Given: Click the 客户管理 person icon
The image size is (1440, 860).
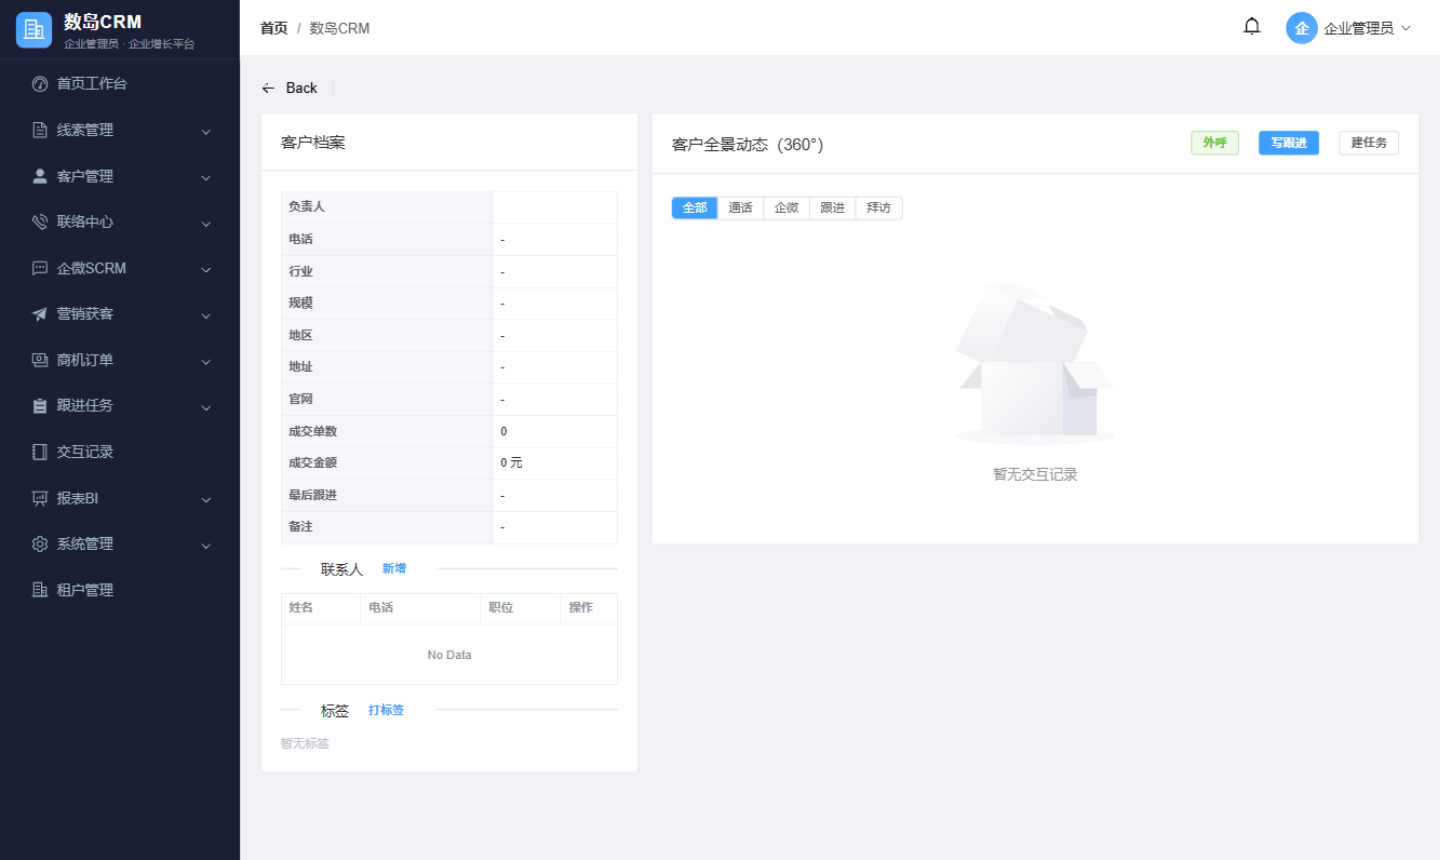Looking at the screenshot, I should 40,176.
